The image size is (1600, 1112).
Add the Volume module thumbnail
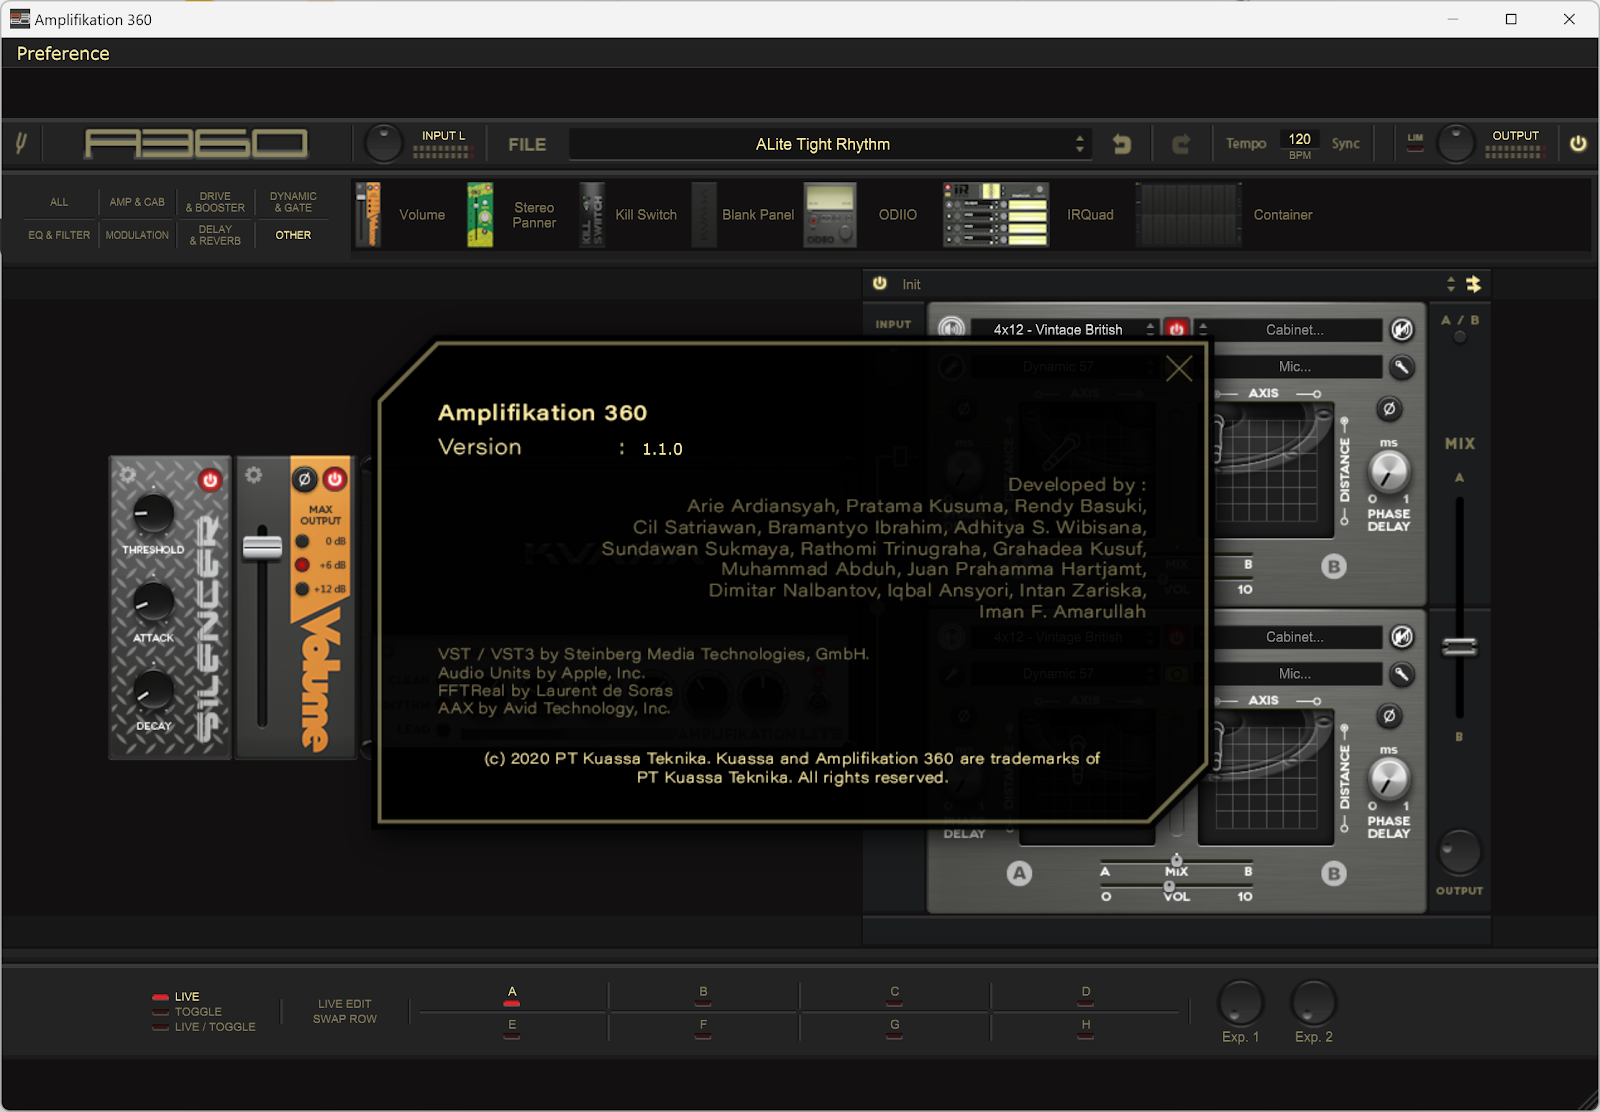click(369, 214)
